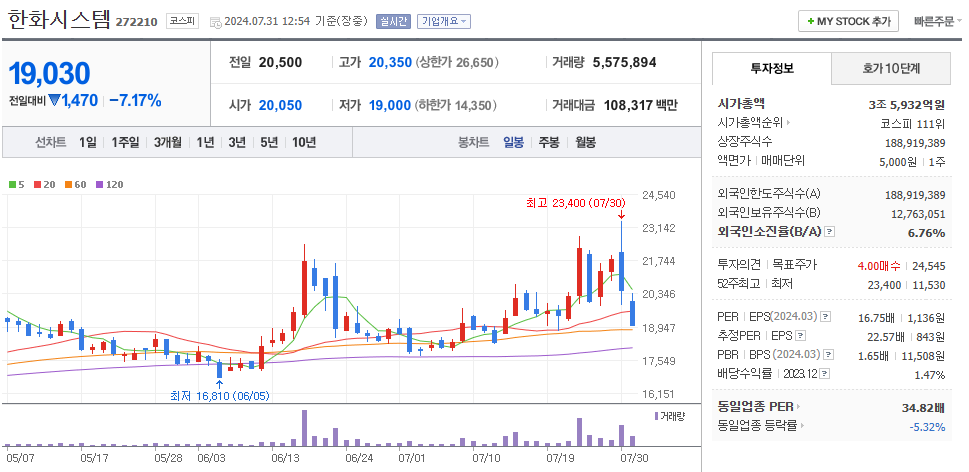Click the 동일업종 PER link
Screen dimensions: 969x472
click(x=756, y=407)
